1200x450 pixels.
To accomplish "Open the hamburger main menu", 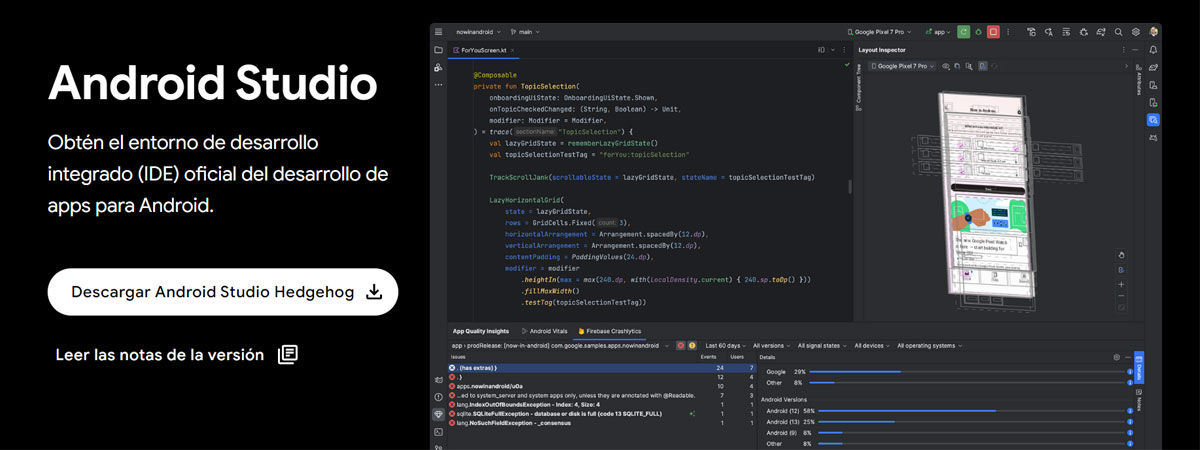I will coord(438,32).
